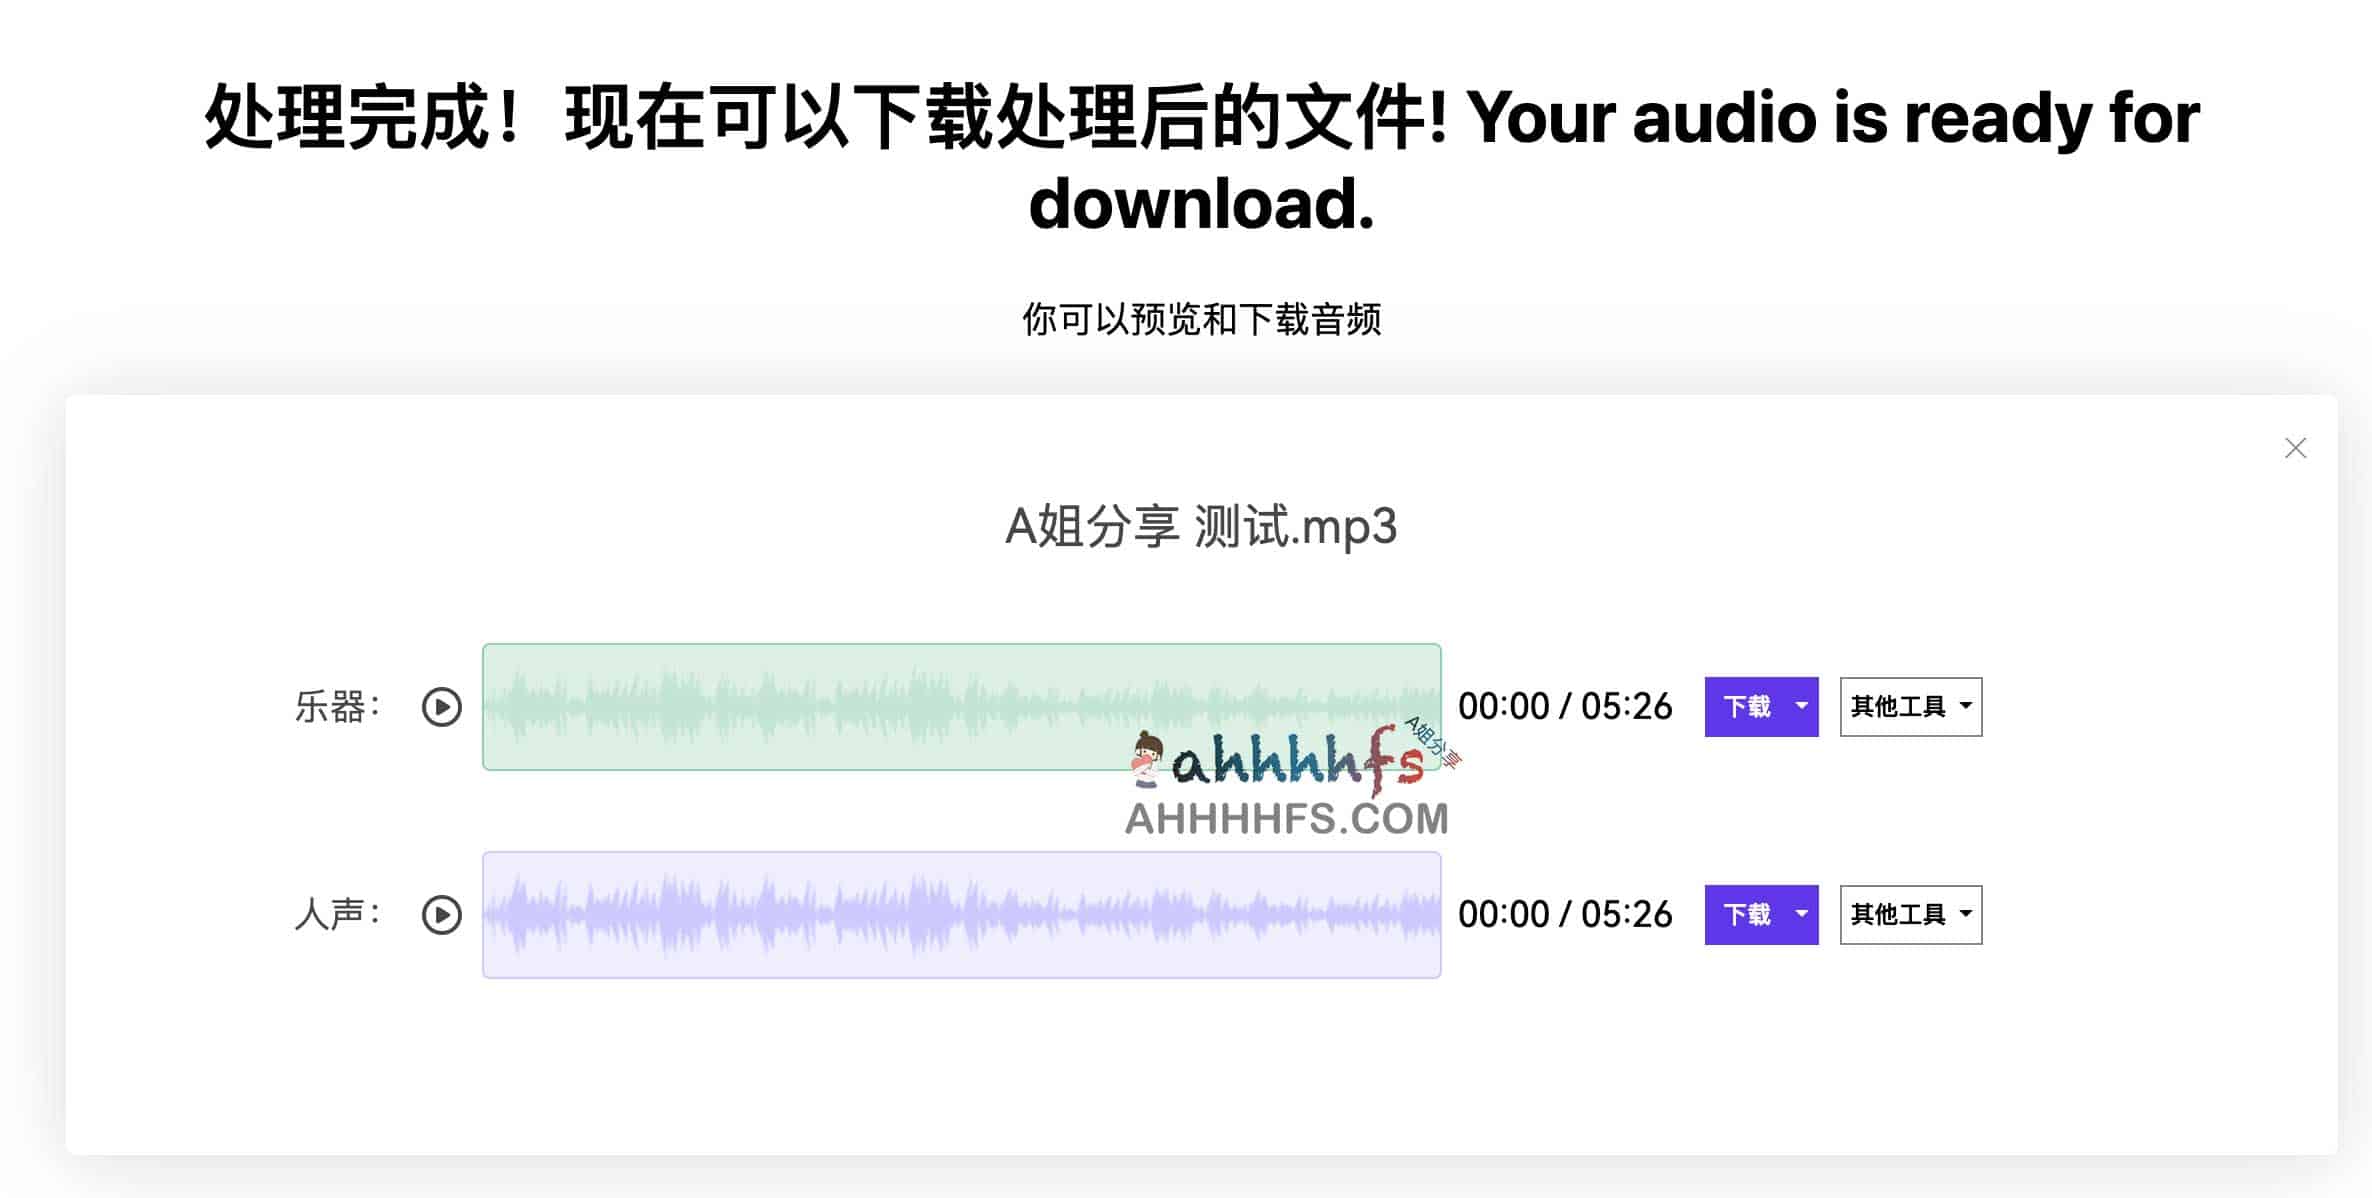
Task: Click the 人声 track label
Action: (x=337, y=914)
